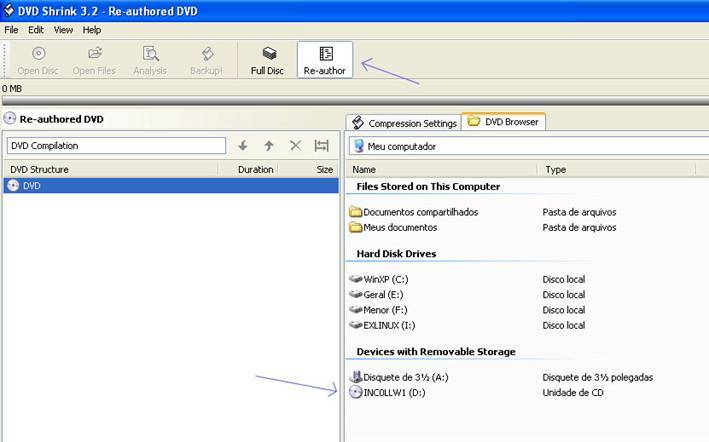This screenshot has width=709, height=442.
Task: Select Documentos compartilhados entry
Action: click(421, 212)
